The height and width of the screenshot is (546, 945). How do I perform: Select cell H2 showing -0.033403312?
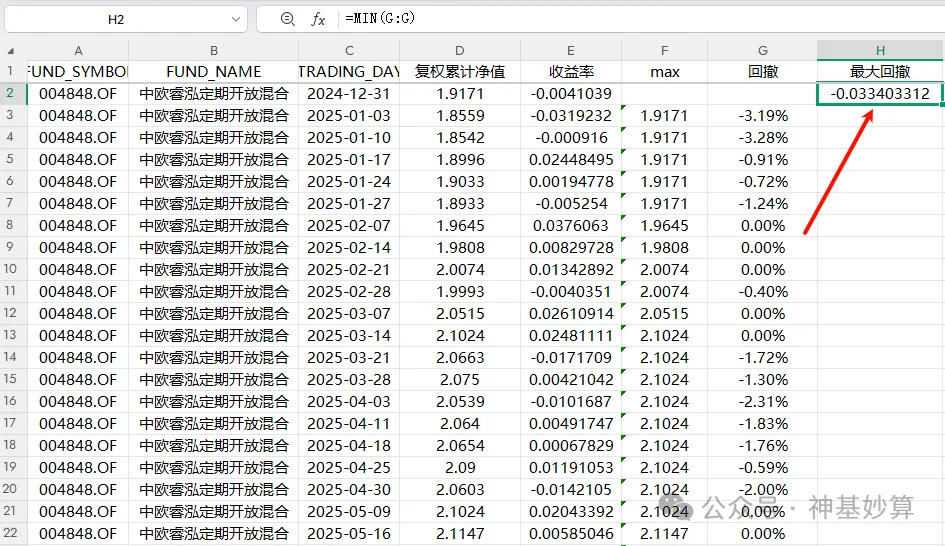coord(880,94)
